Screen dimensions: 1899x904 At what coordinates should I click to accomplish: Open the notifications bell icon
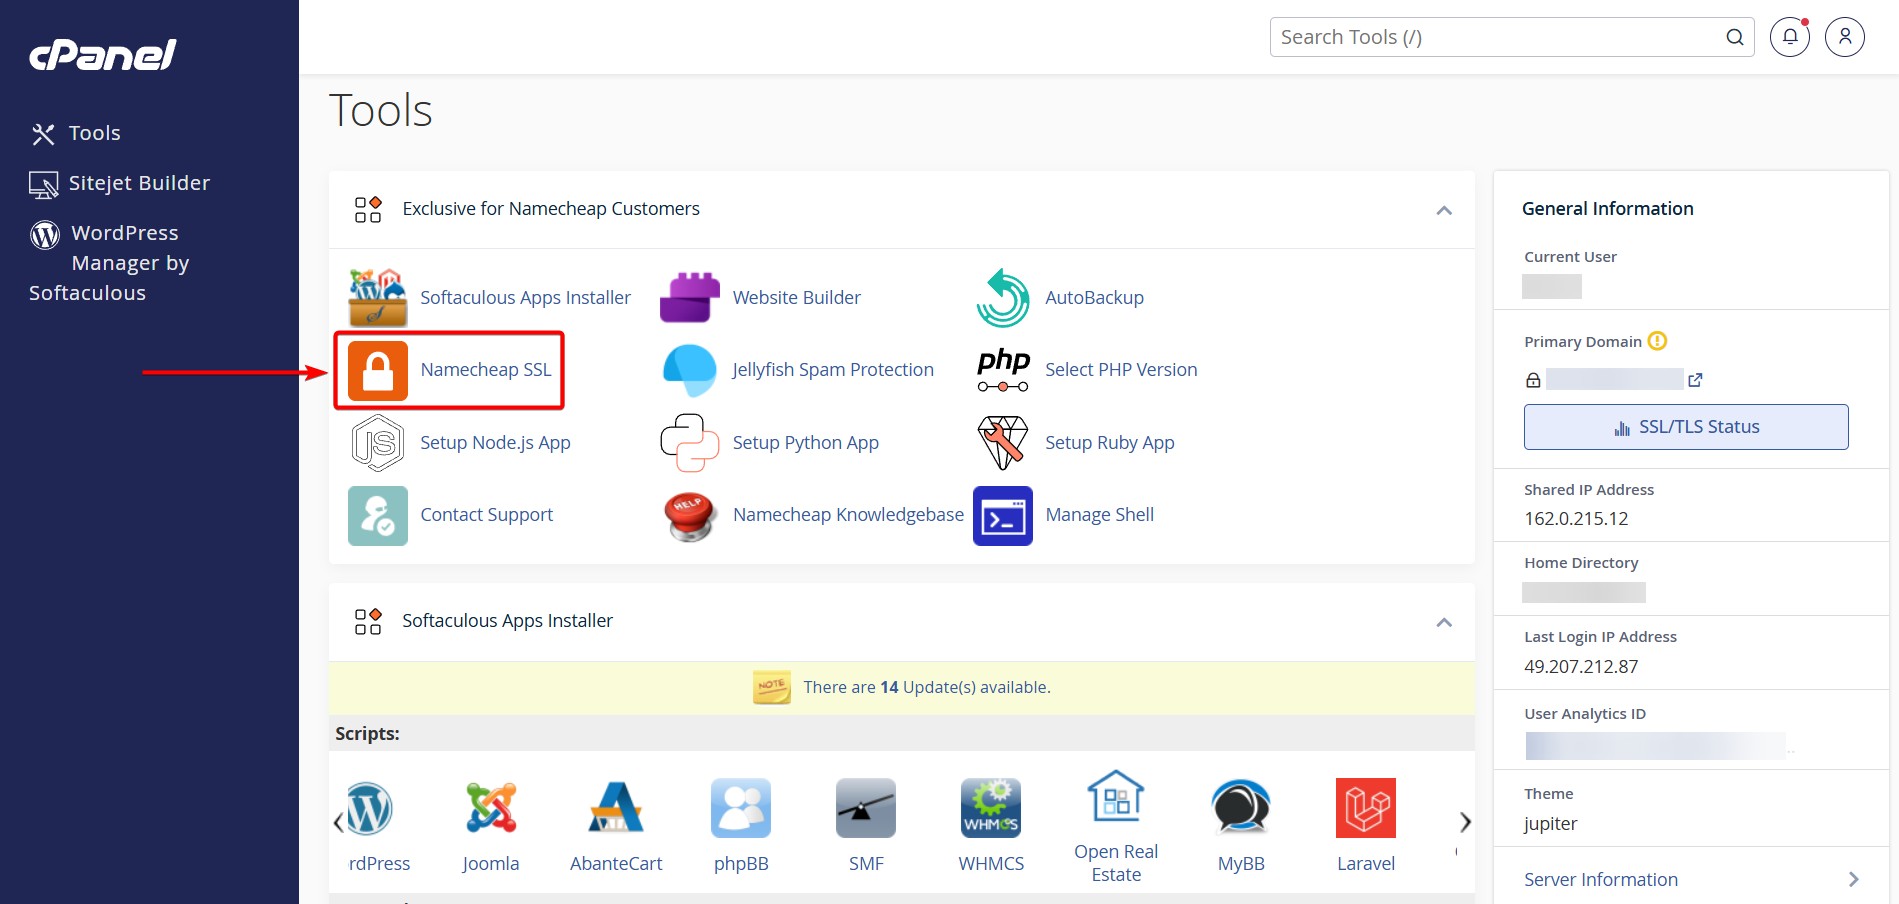tap(1790, 37)
